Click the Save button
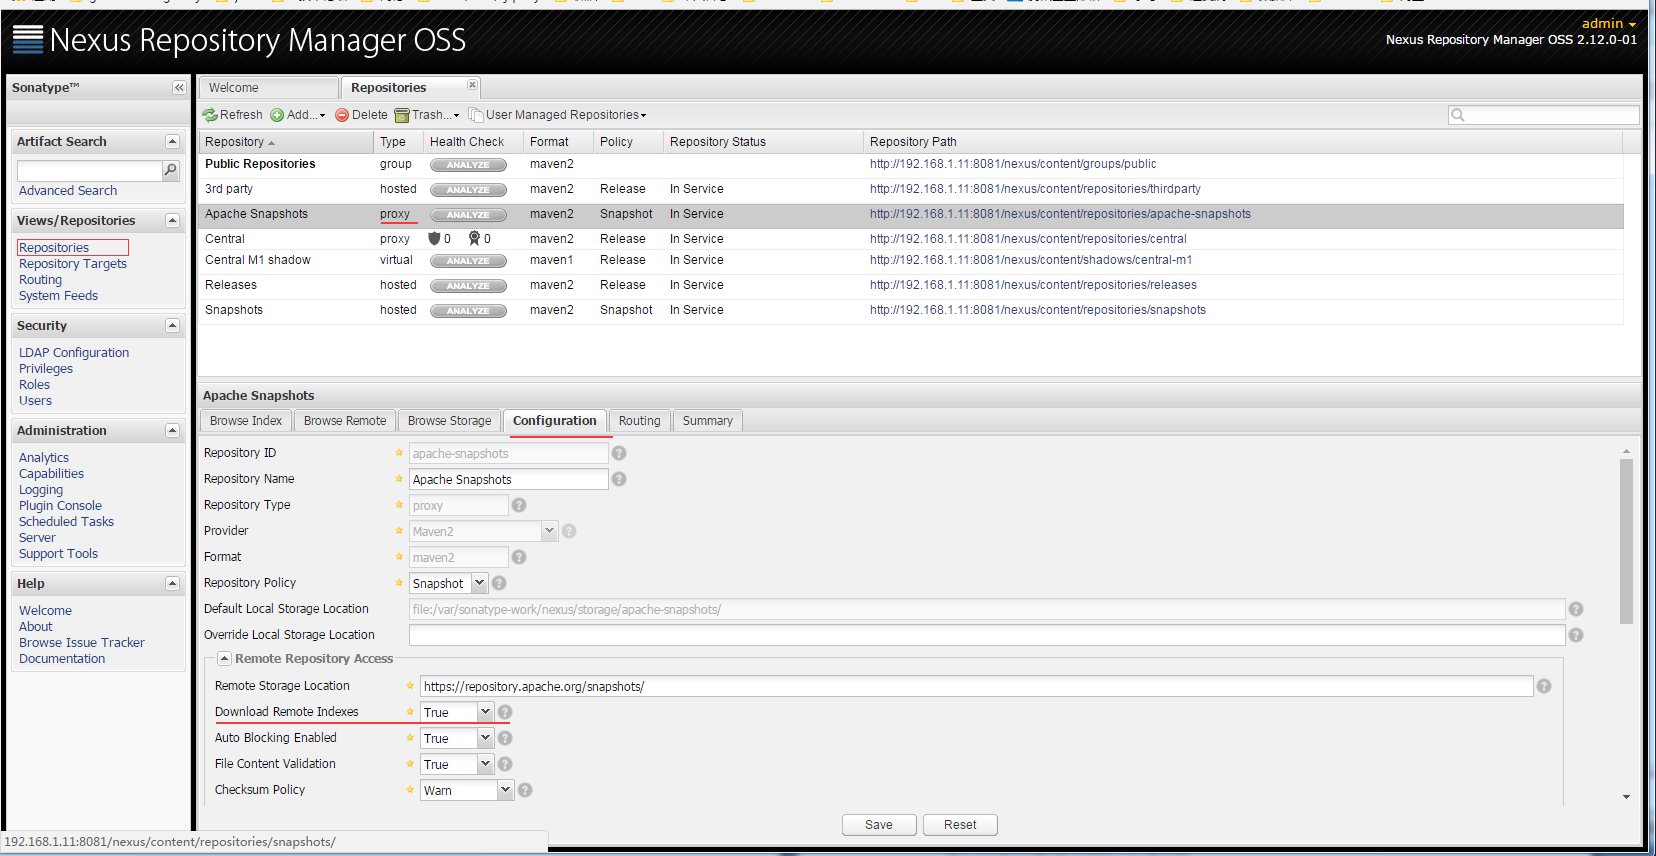Image resolution: width=1656 pixels, height=856 pixels. coord(879,825)
